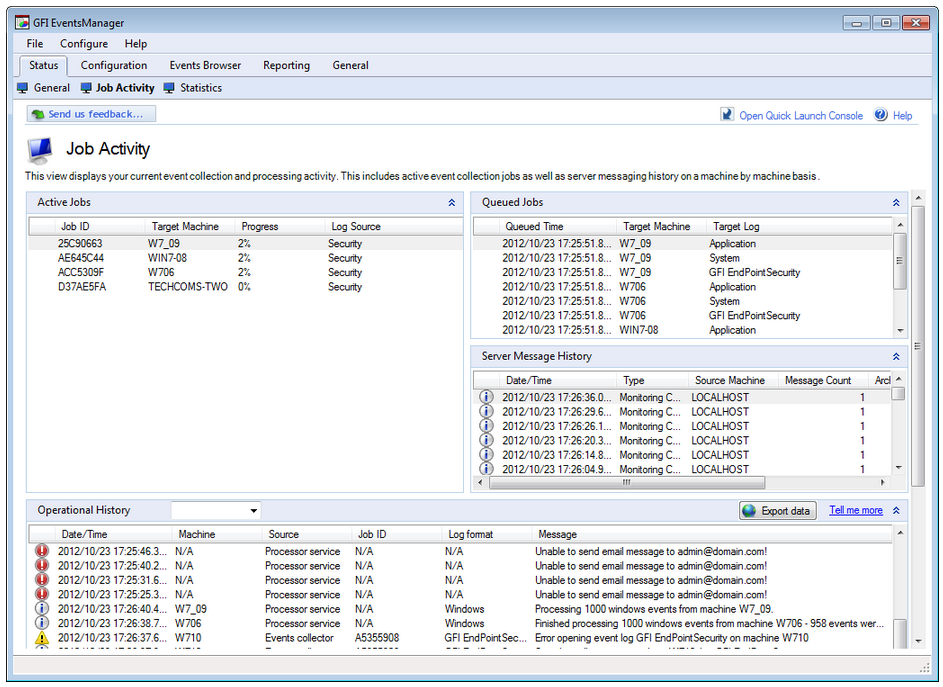Click the large Job Activity heading icon
Screen dimensions: 943x687
click(40, 150)
